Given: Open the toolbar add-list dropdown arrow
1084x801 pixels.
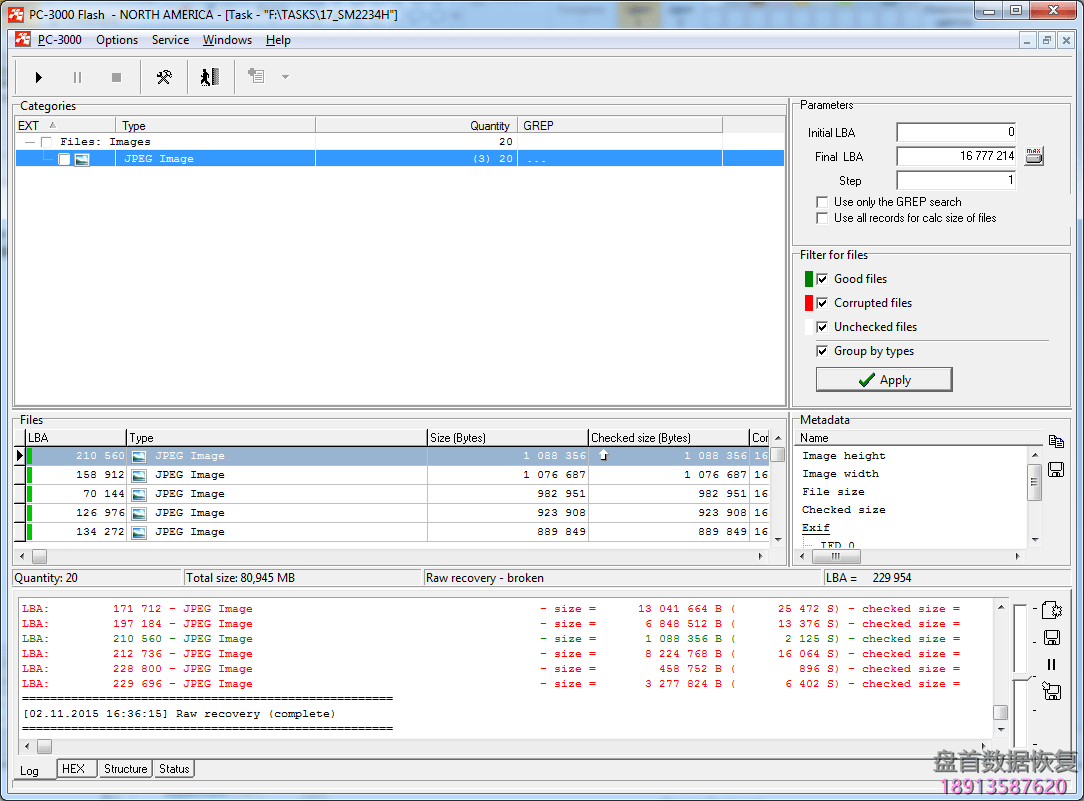Looking at the screenshot, I should click(285, 77).
